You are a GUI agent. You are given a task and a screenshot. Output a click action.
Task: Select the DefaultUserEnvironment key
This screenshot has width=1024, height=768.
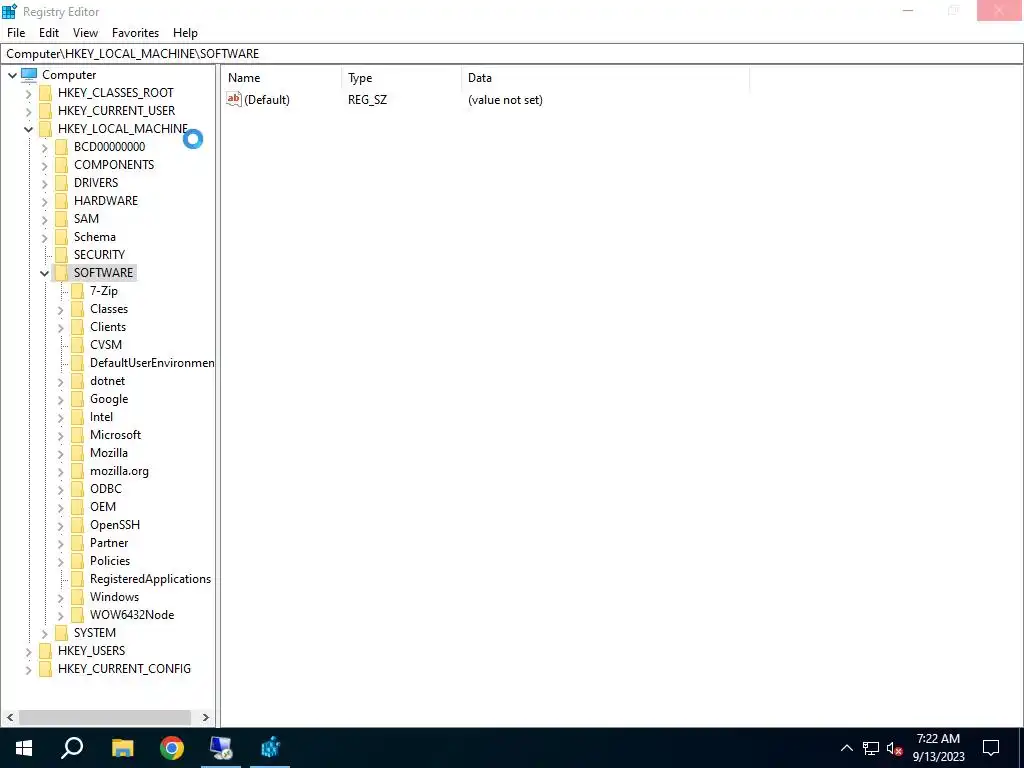coord(152,362)
